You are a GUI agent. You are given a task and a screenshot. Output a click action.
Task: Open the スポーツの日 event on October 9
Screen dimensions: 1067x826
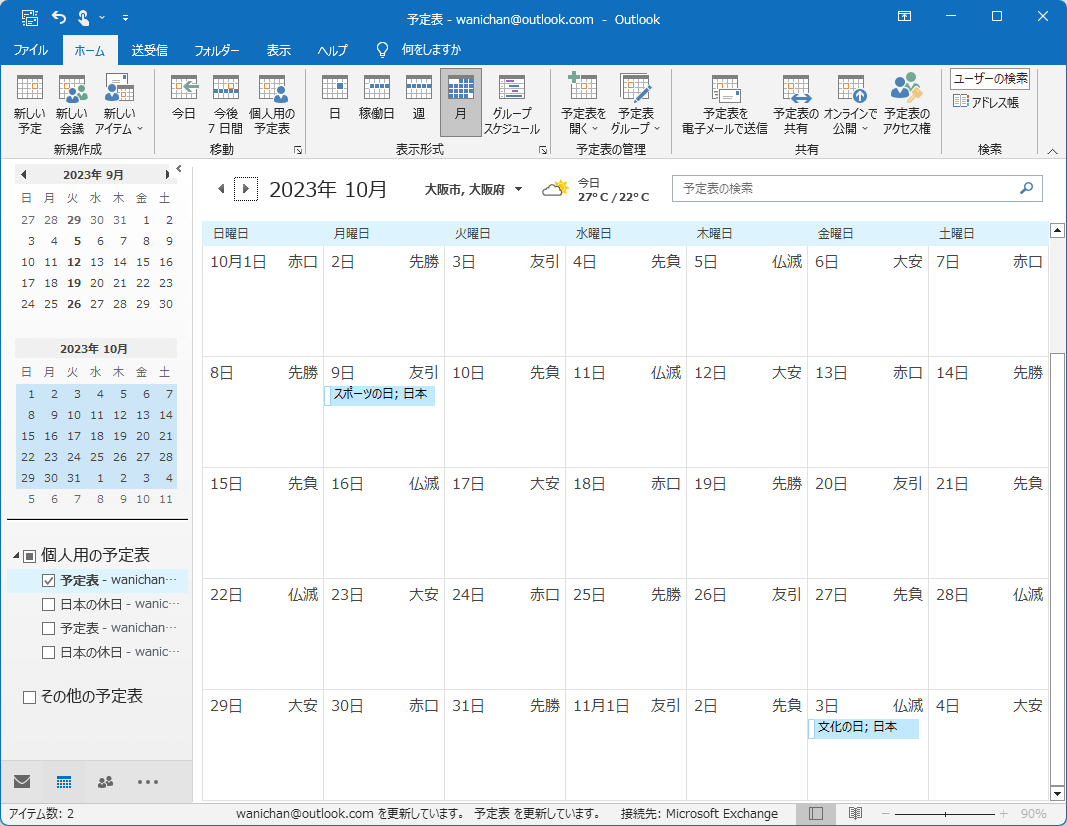[x=380, y=395]
